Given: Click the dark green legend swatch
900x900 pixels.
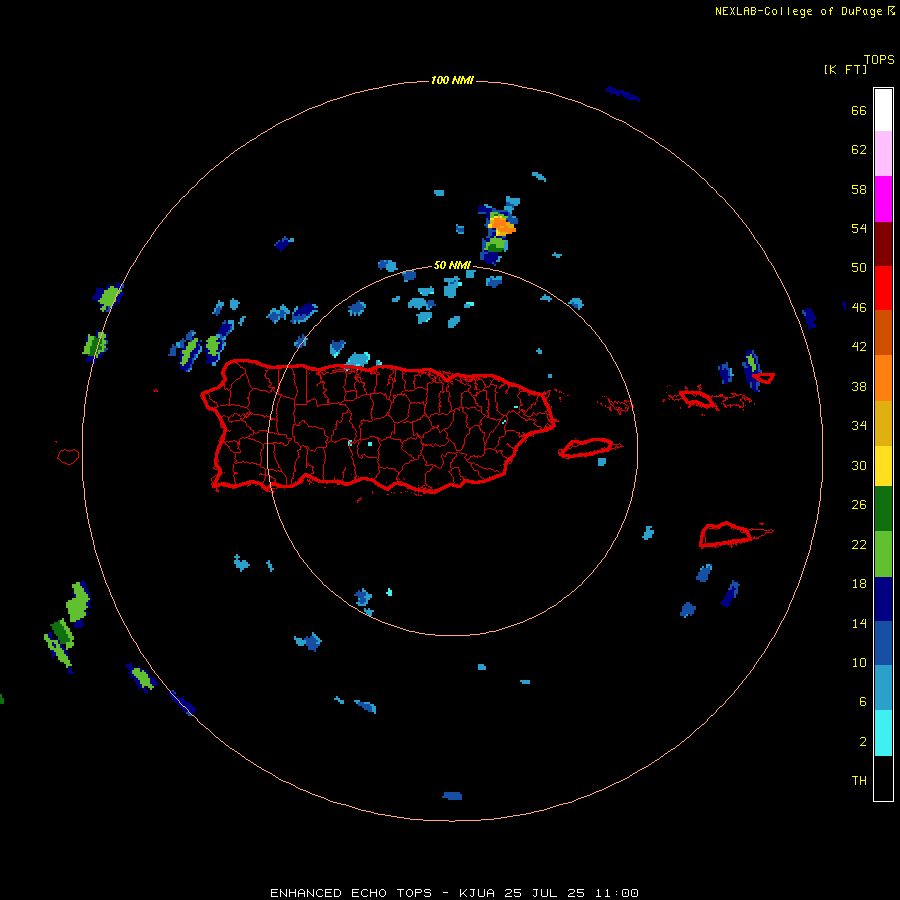Looking at the screenshot, I should tap(883, 509).
